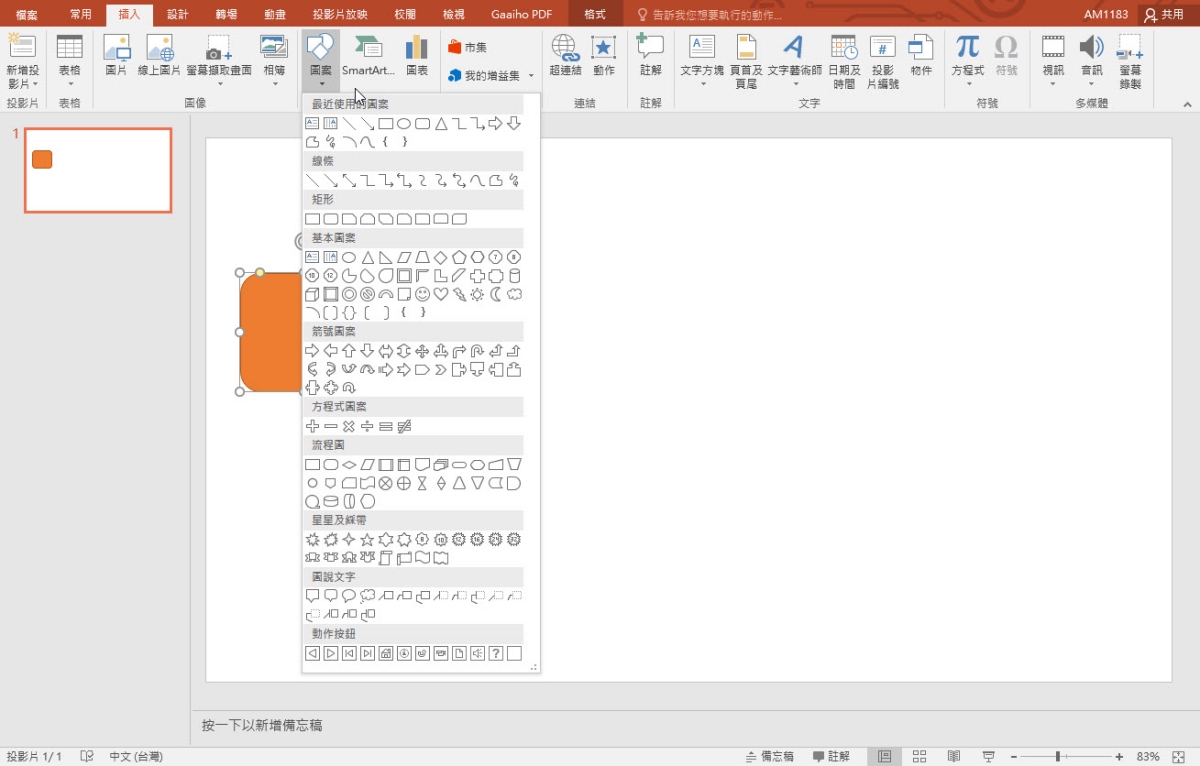Select the heart shape in basic shapes
Viewport: 1200px width, 766px height.
tap(441, 295)
